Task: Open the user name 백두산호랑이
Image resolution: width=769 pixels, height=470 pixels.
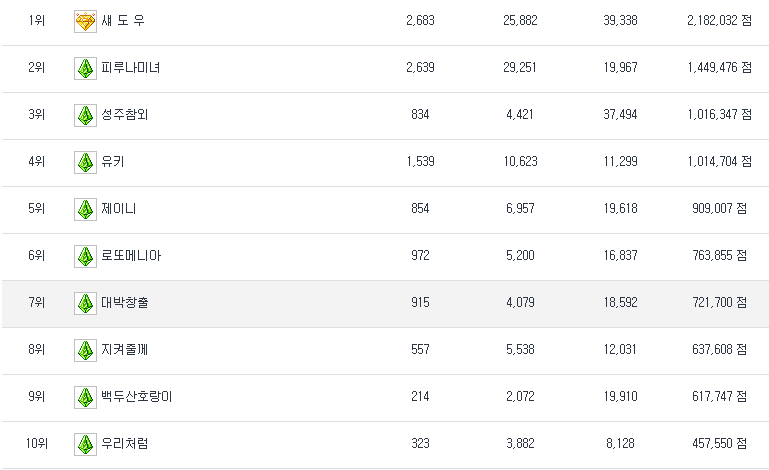Action: pos(137,397)
